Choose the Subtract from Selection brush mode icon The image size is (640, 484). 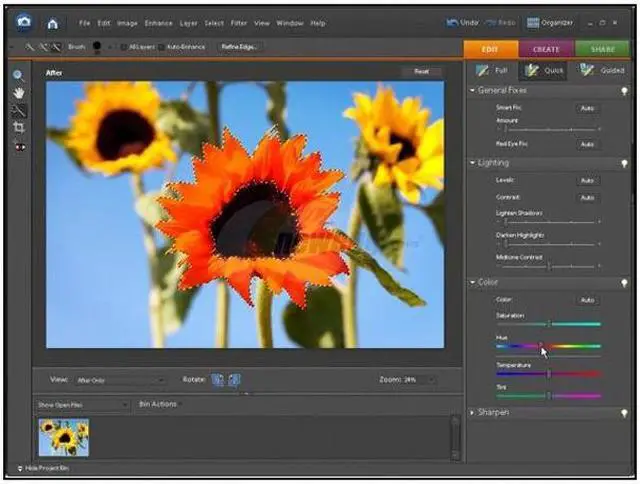point(56,47)
